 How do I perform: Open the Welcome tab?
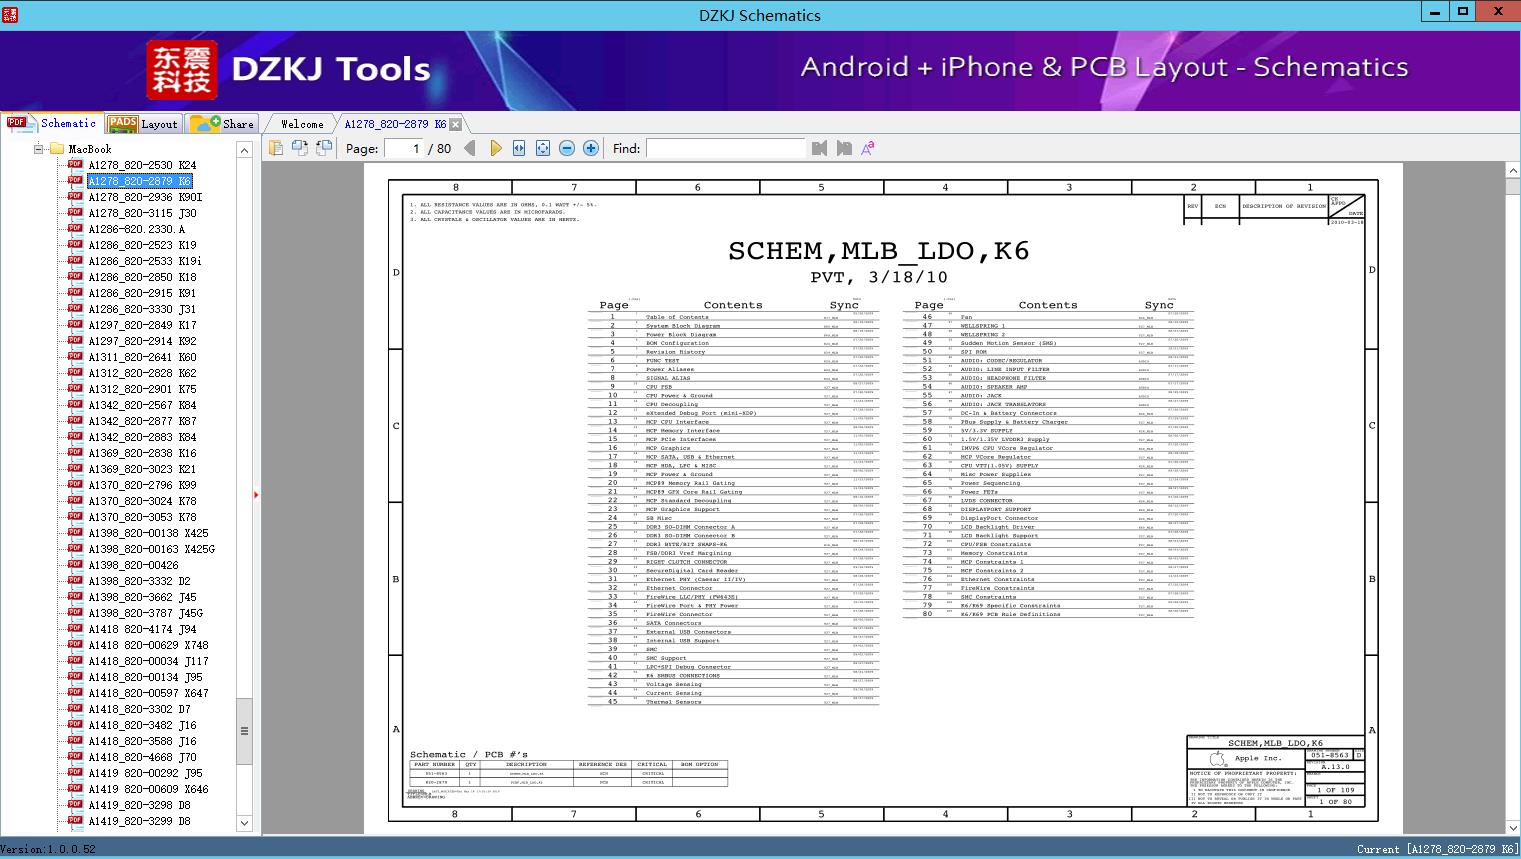coord(302,124)
